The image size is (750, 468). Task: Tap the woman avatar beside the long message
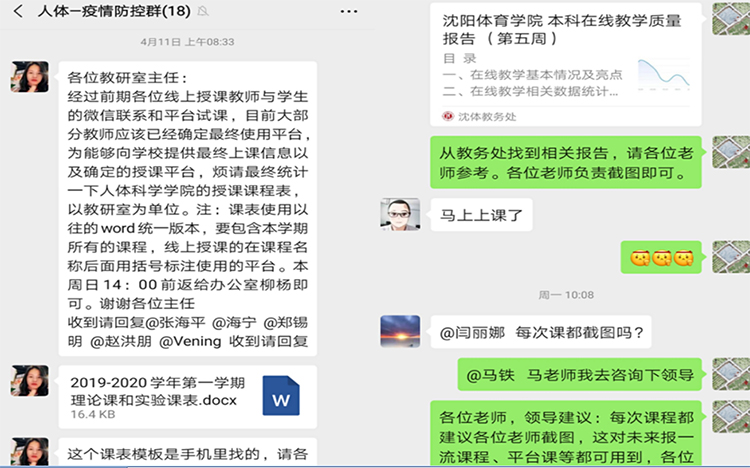30,77
